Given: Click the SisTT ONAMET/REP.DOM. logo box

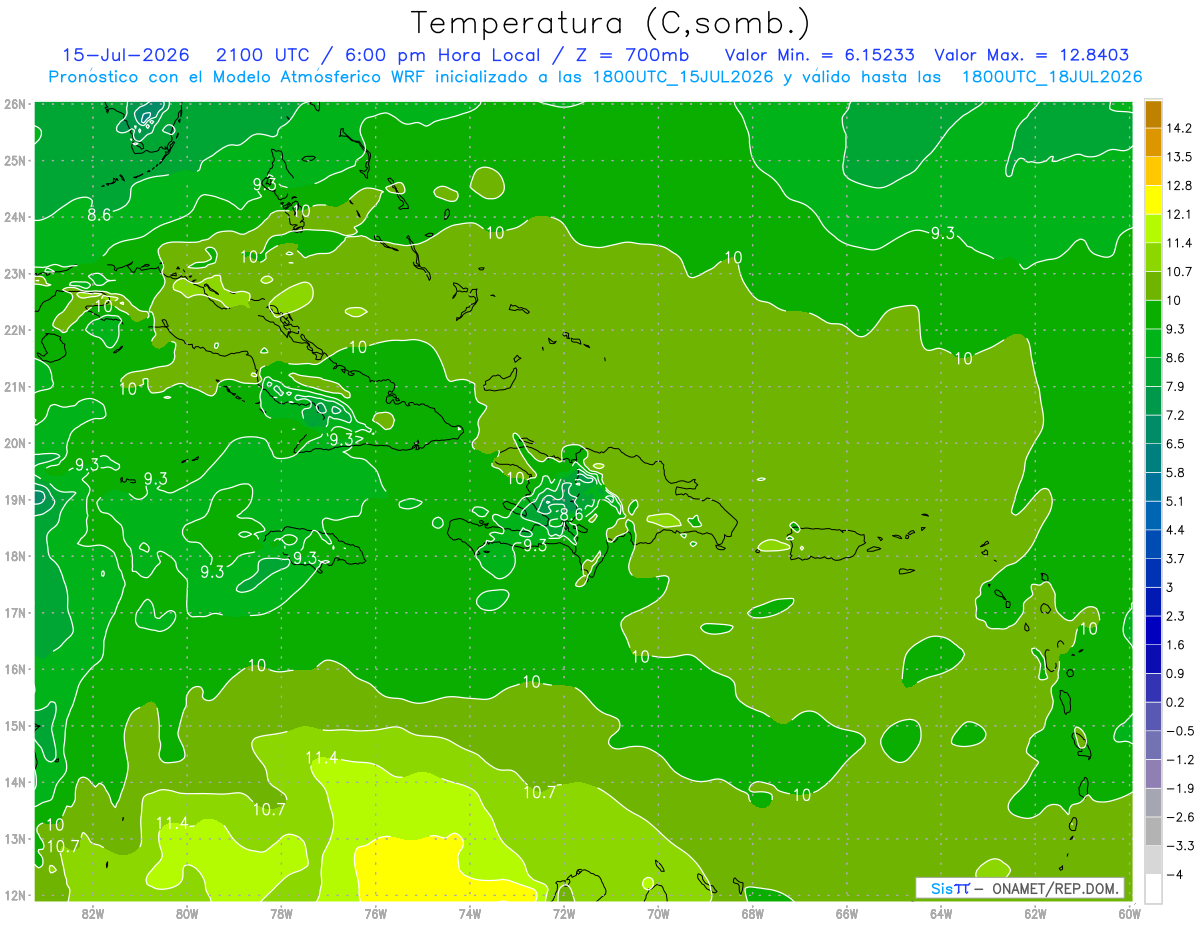Looking at the screenshot, I should [1019, 888].
